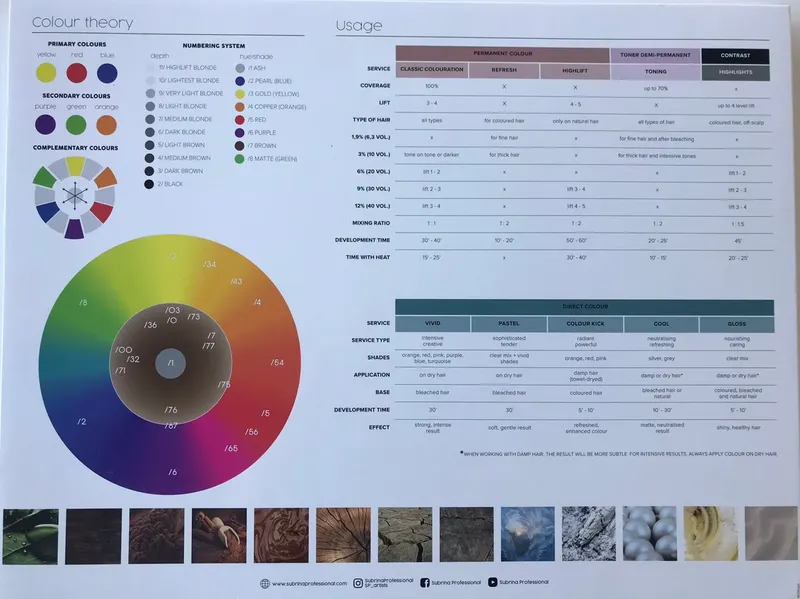Click the /65 label on the colour wheel
Viewport: 800px width, 599px height.
(231, 448)
